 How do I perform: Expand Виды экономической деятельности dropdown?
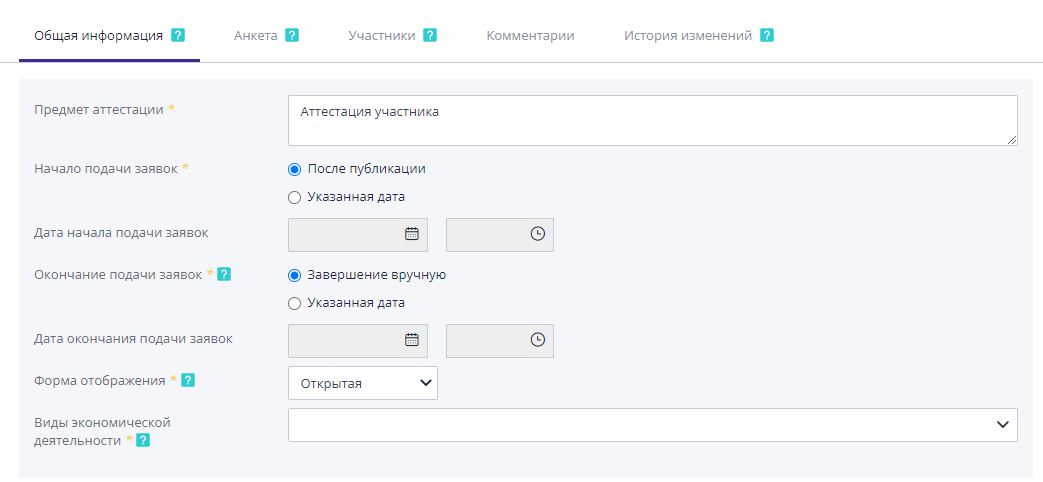652,425
